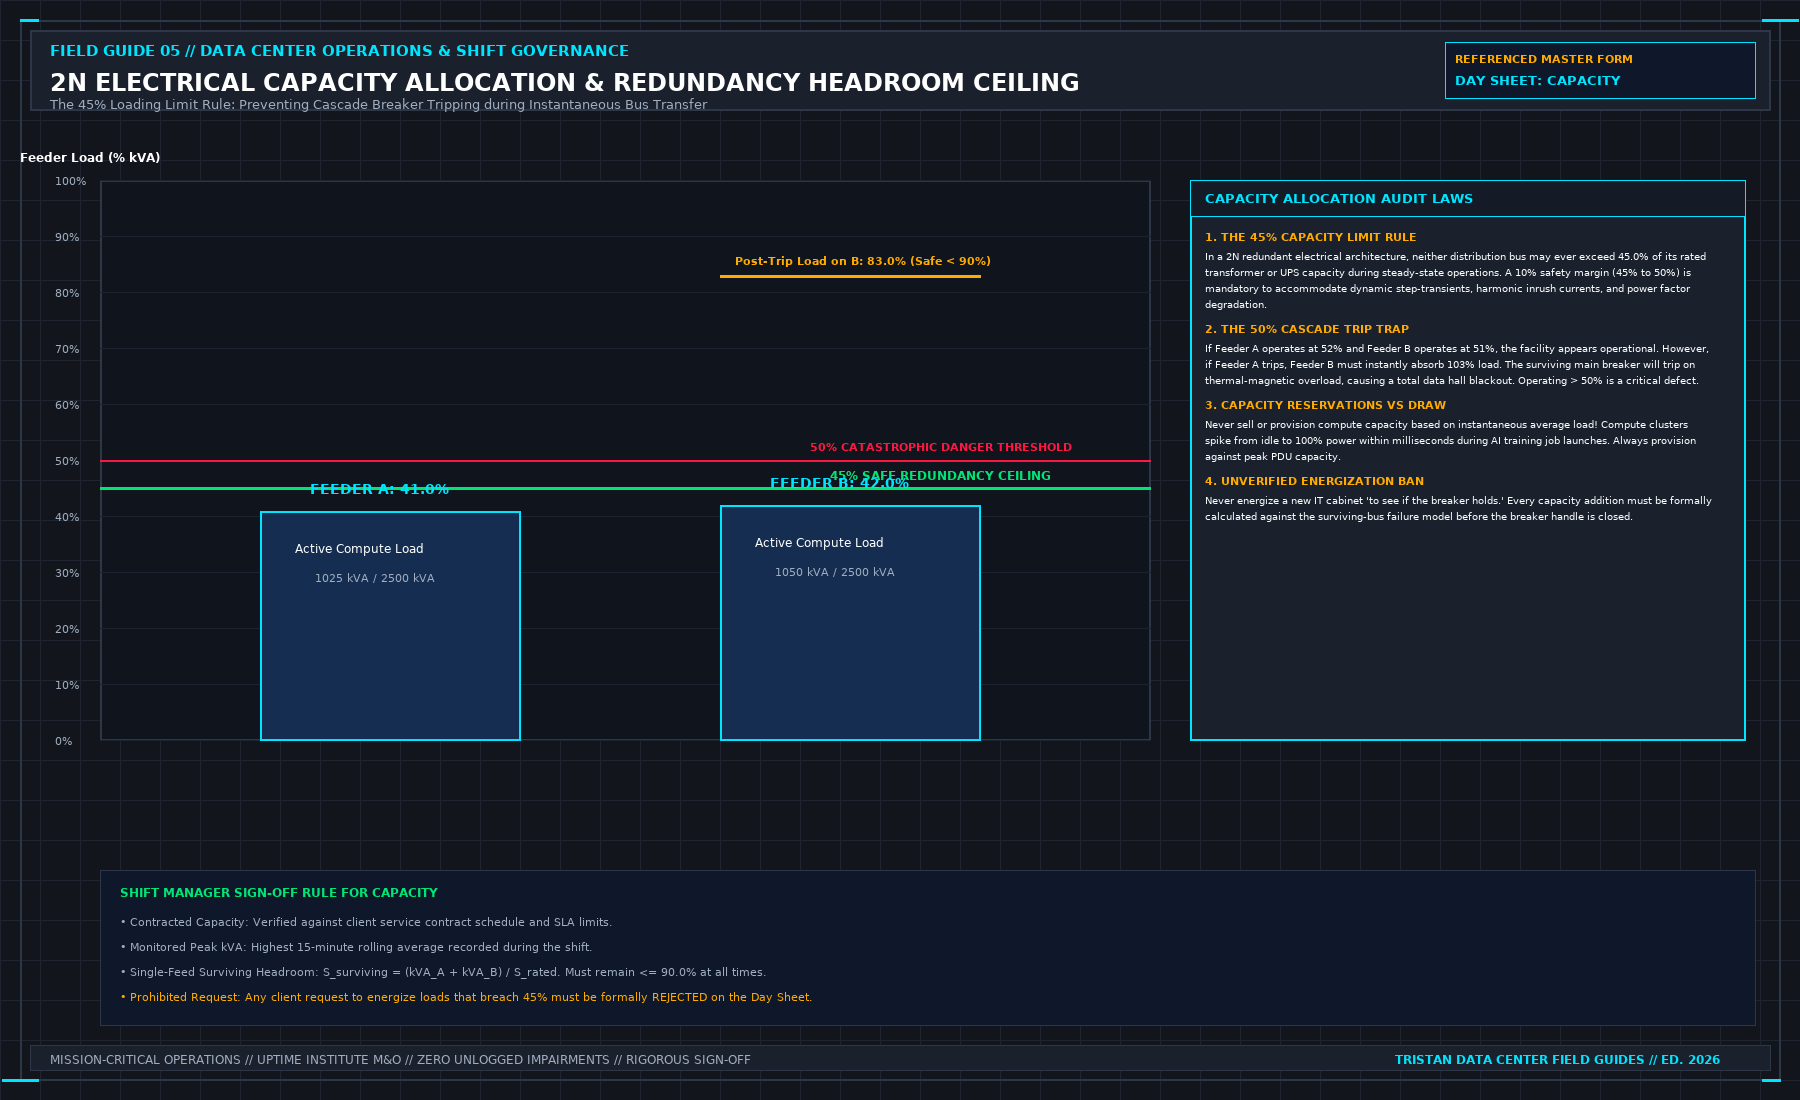The height and width of the screenshot is (1100, 1800).
Task: Click the DAY SHEET: CAPACITY reference box
Action: [1600, 70]
